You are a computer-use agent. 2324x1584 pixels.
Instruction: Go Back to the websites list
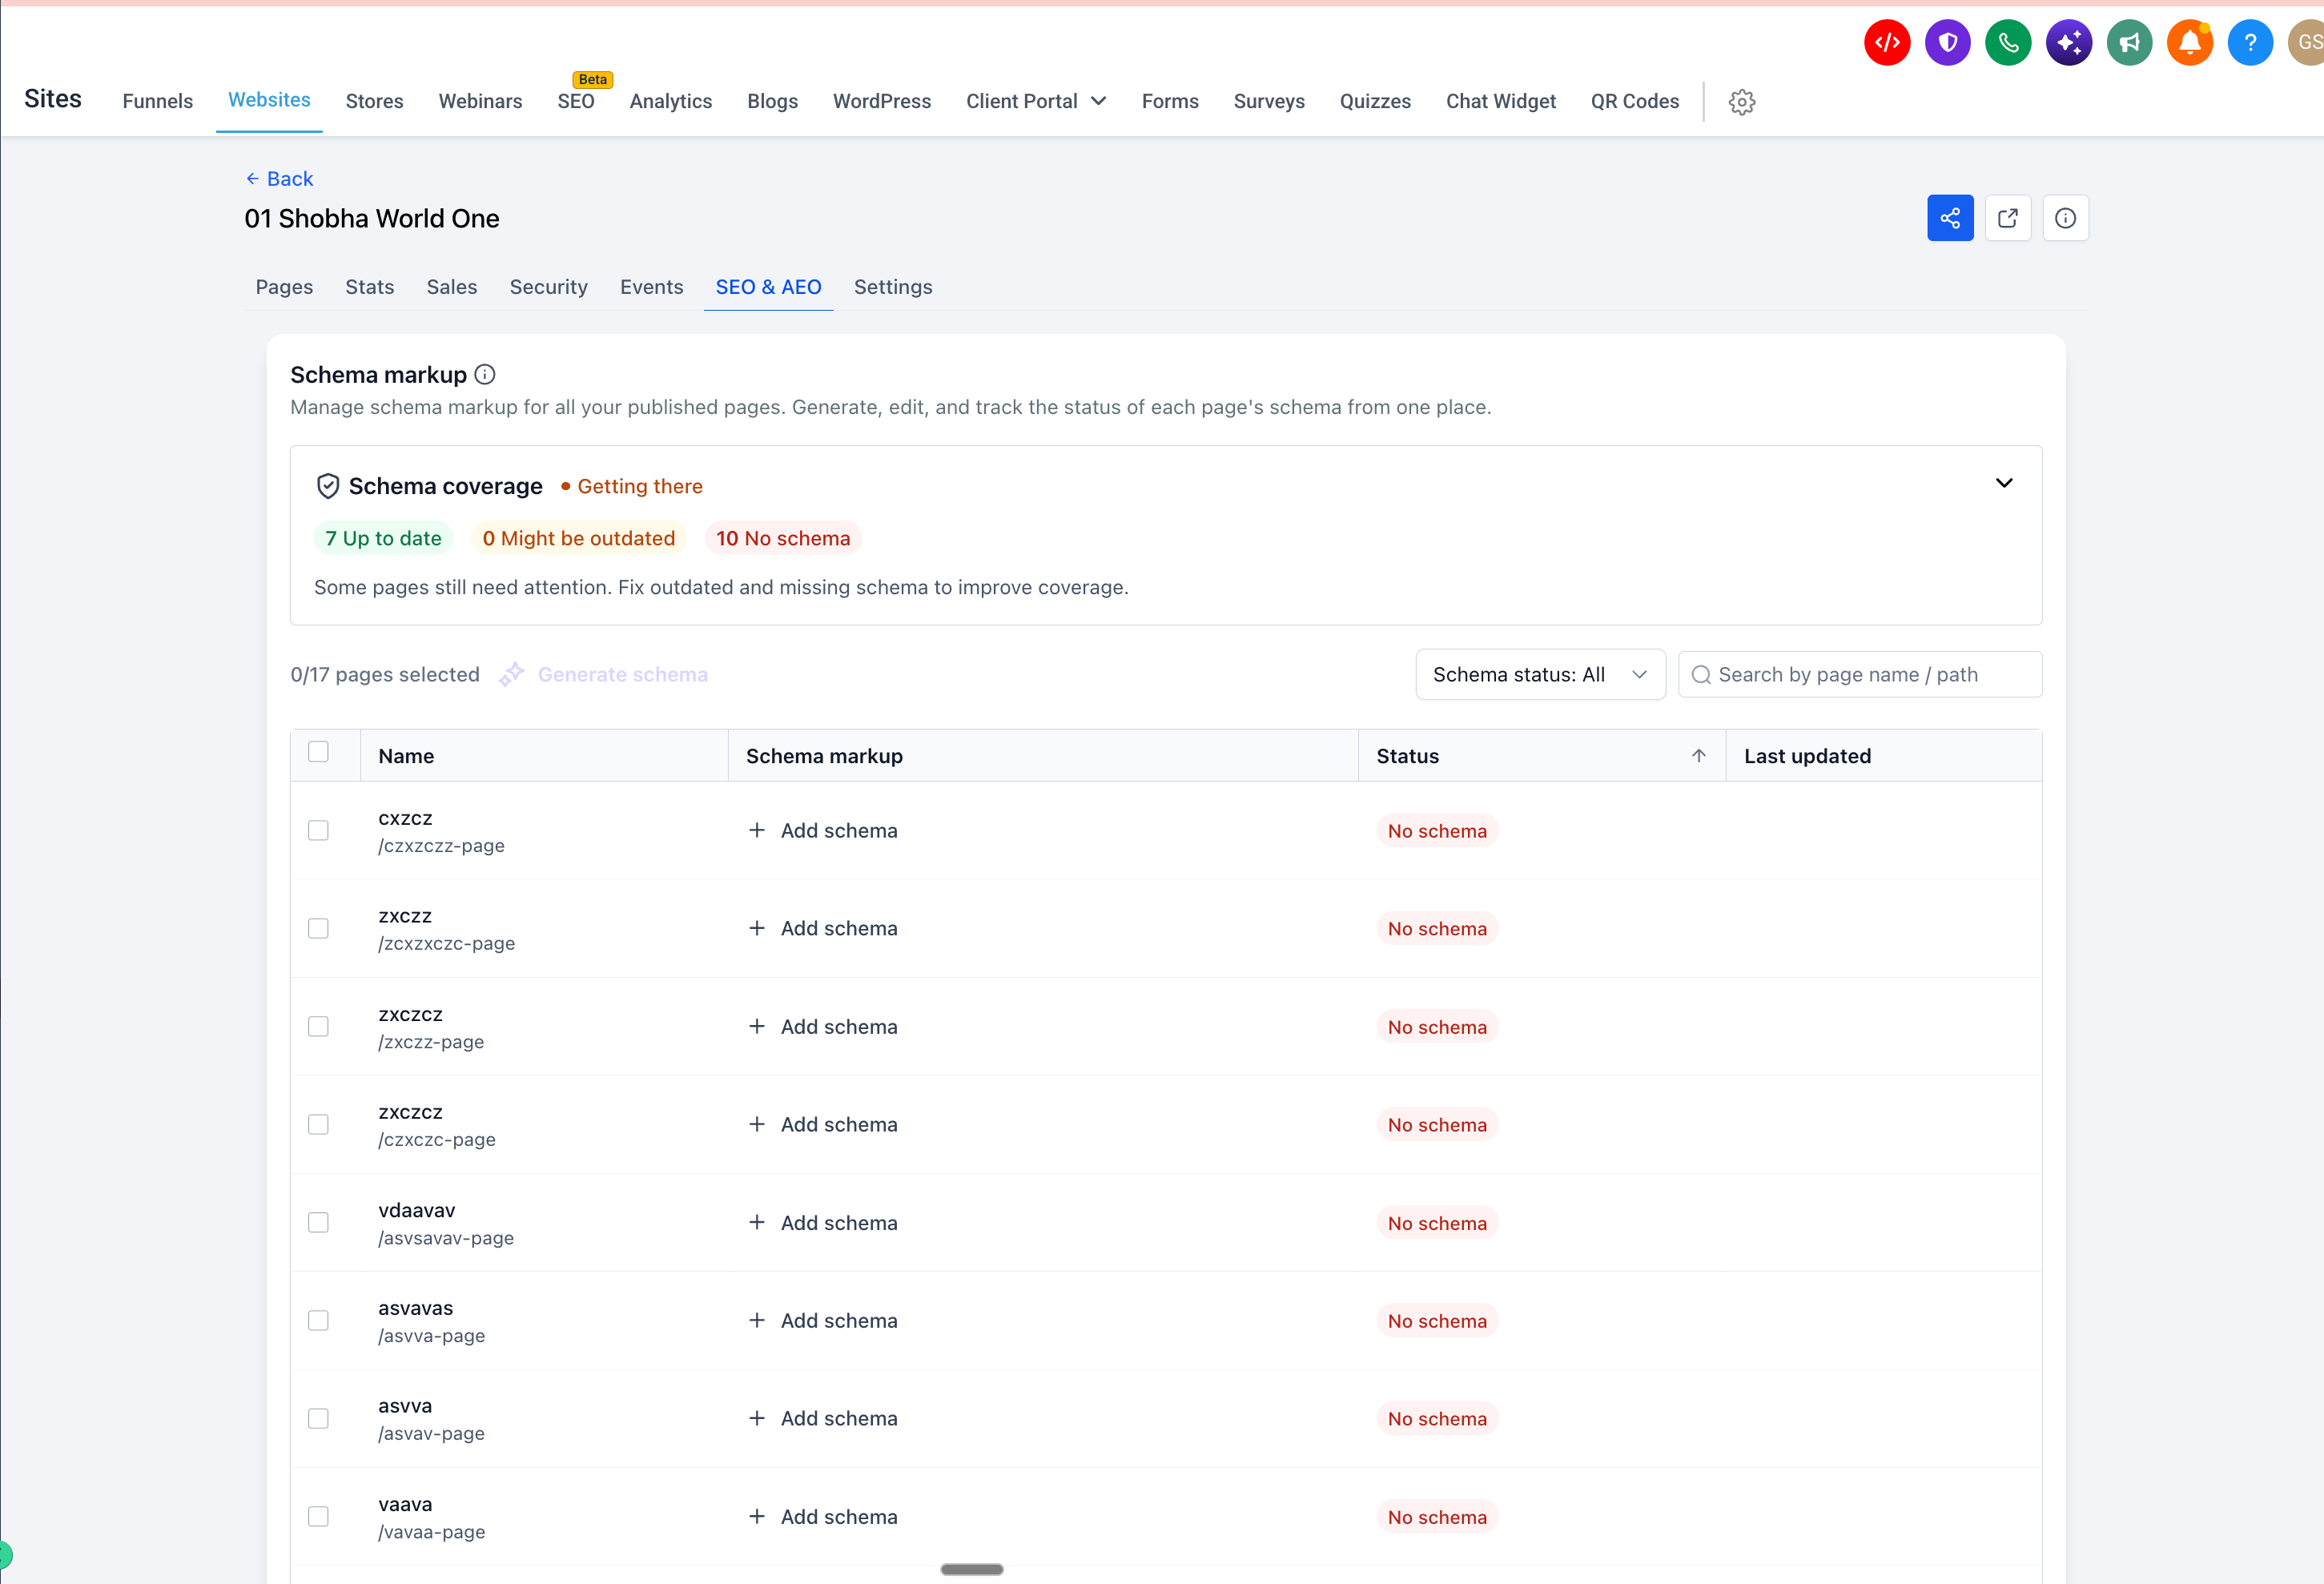279,179
